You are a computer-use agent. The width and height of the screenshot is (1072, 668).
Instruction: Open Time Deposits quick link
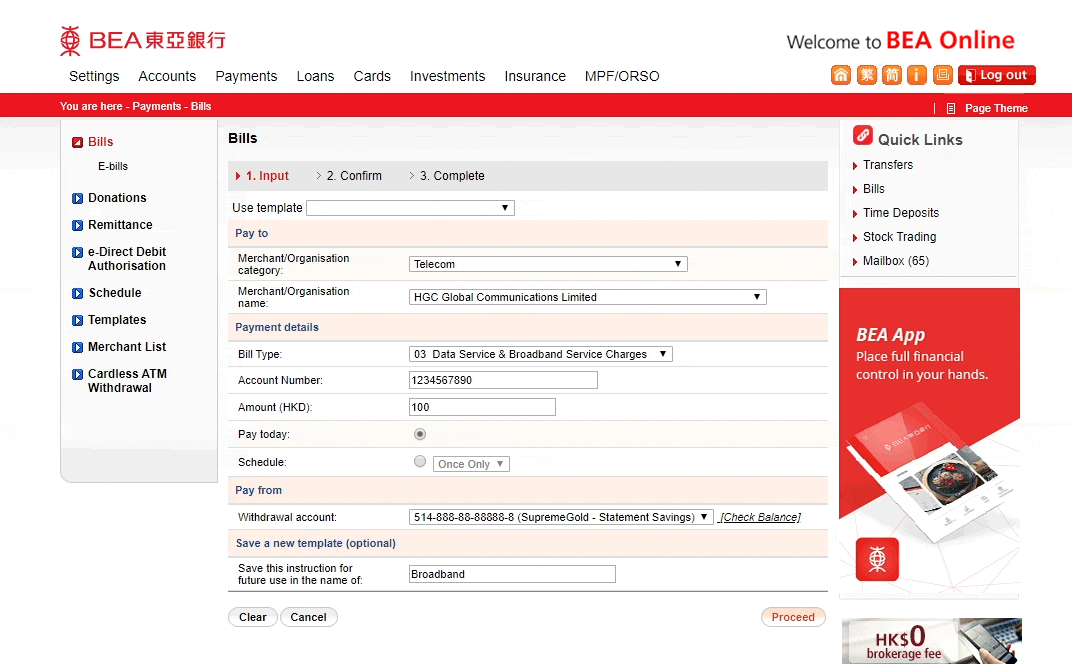click(x=900, y=213)
